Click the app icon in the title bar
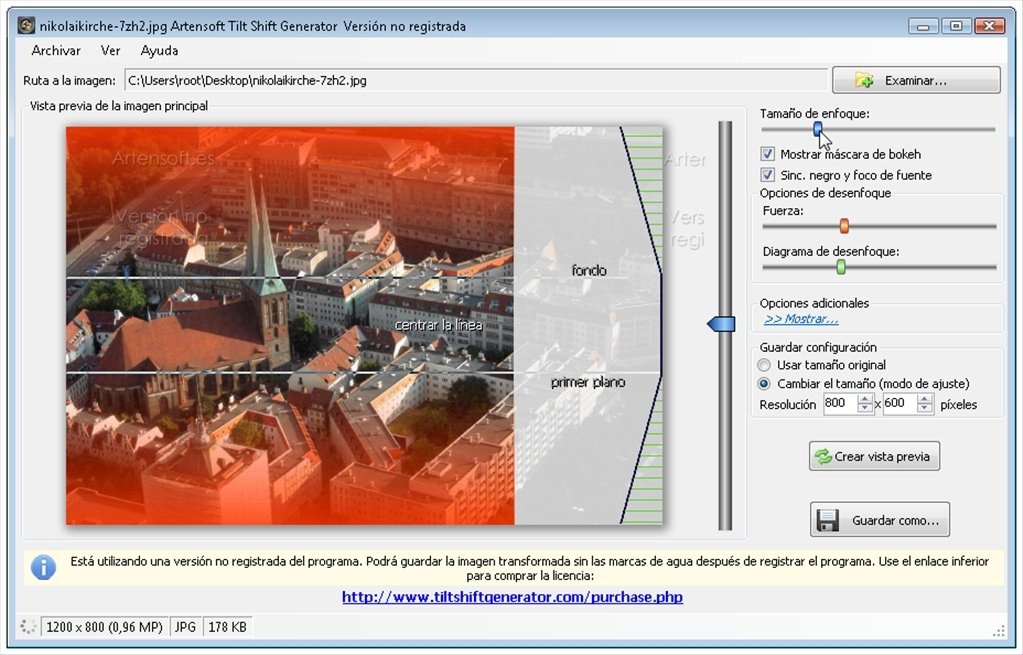1023x655 pixels. tap(26, 26)
